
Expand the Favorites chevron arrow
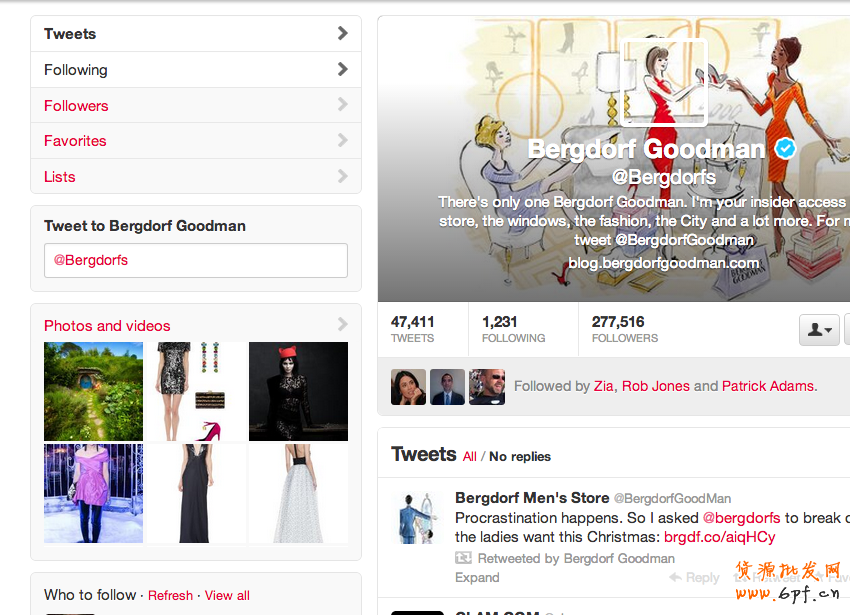point(342,141)
